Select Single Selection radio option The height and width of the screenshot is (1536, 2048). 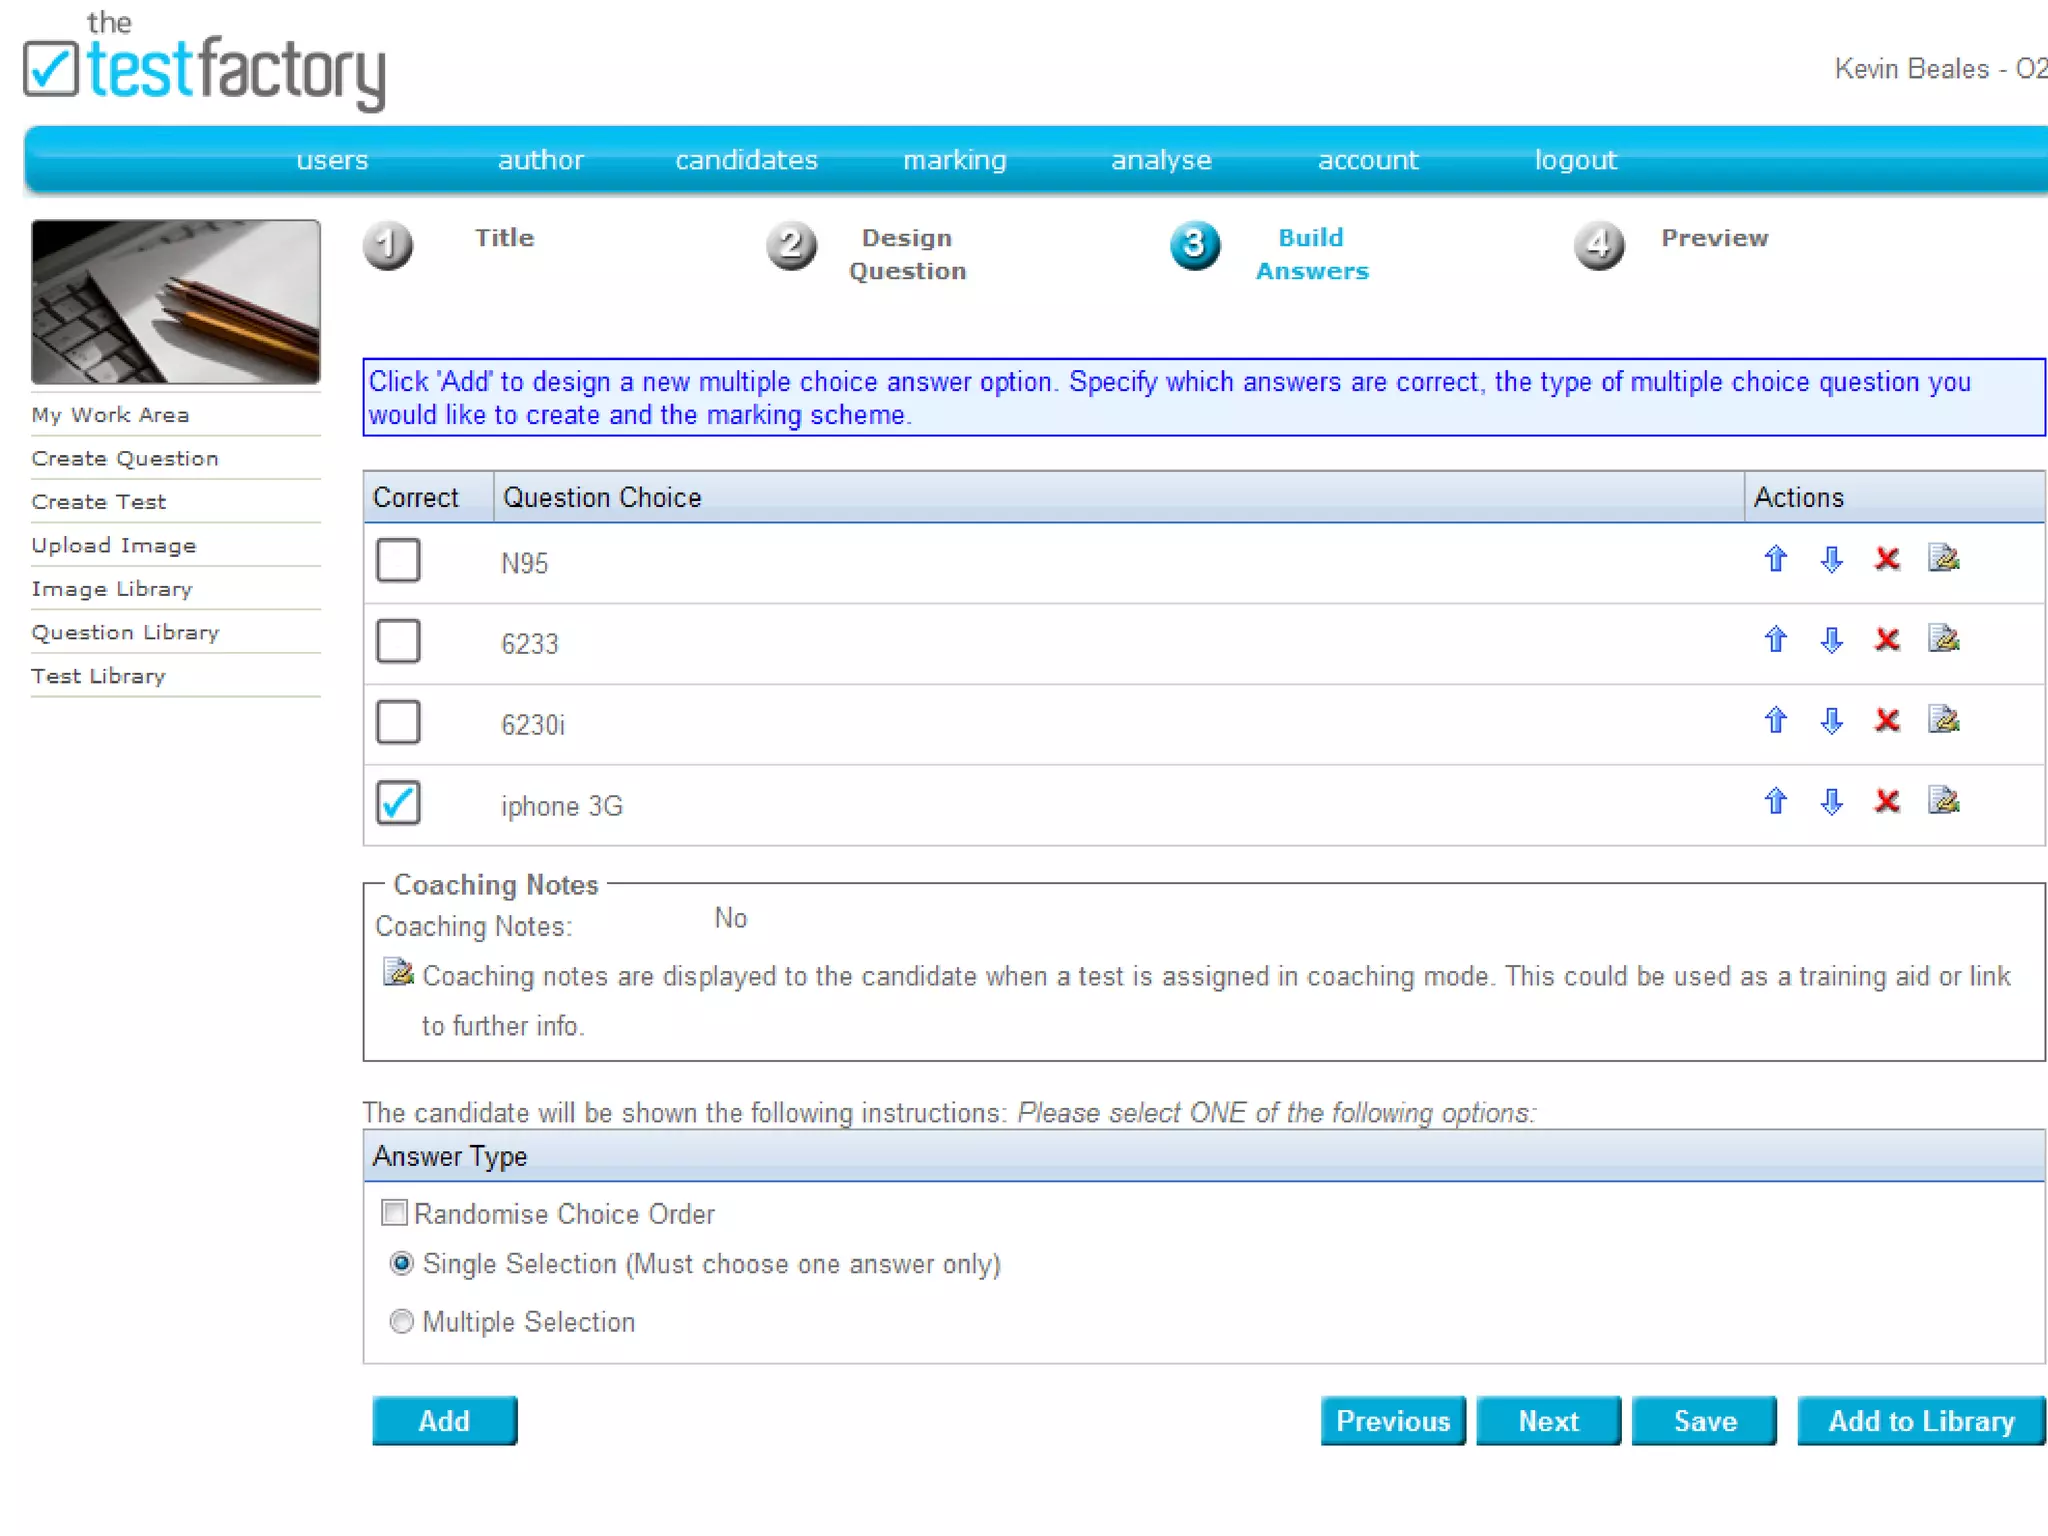pyautogui.click(x=401, y=1264)
